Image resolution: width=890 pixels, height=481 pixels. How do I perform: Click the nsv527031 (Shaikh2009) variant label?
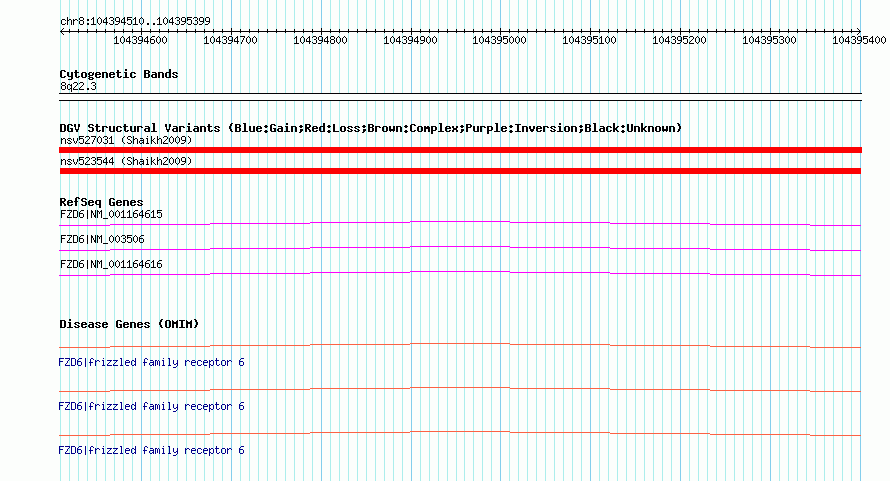(126, 140)
